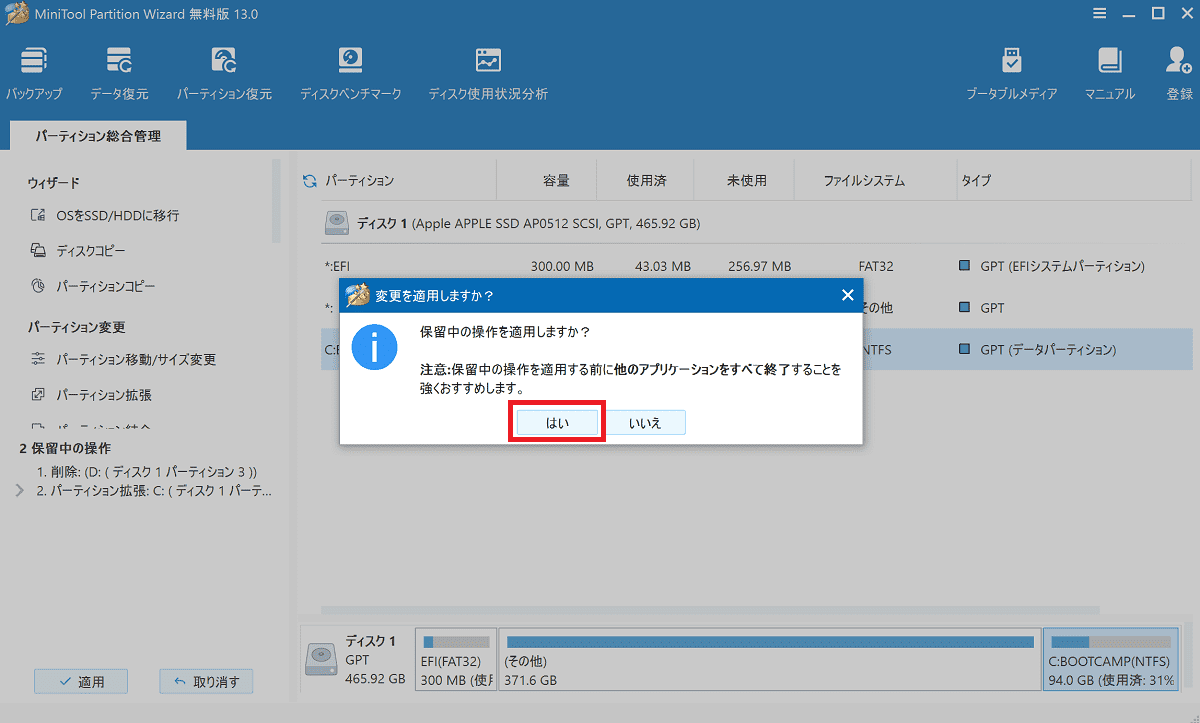This screenshot has width=1200, height=723.
Task: Click the パーティション変更 section heading
Action: [x=76, y=327]
